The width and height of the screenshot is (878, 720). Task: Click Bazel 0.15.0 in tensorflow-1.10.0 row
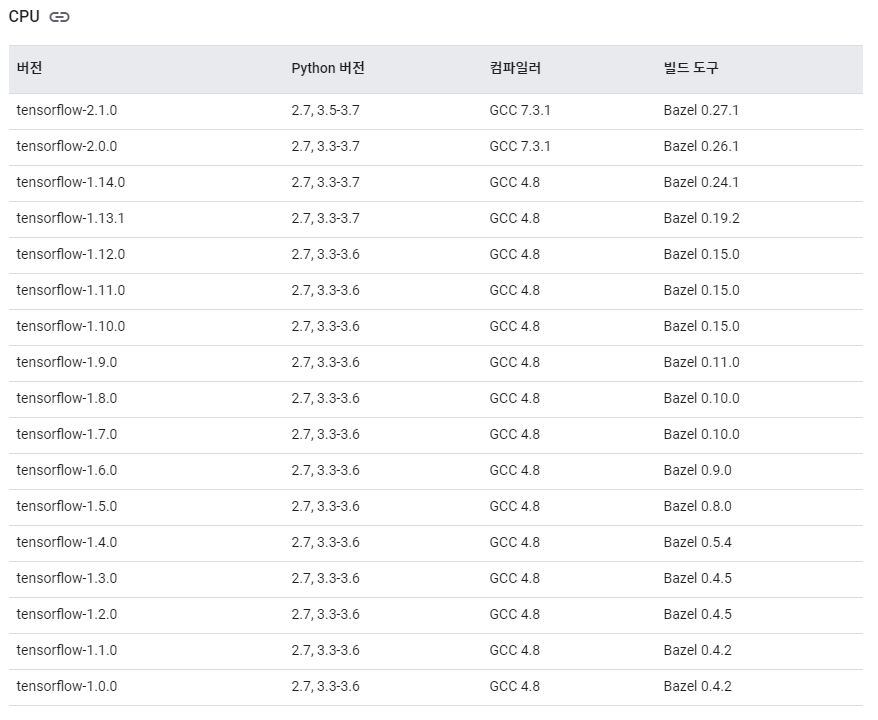[x=702, y=326]
